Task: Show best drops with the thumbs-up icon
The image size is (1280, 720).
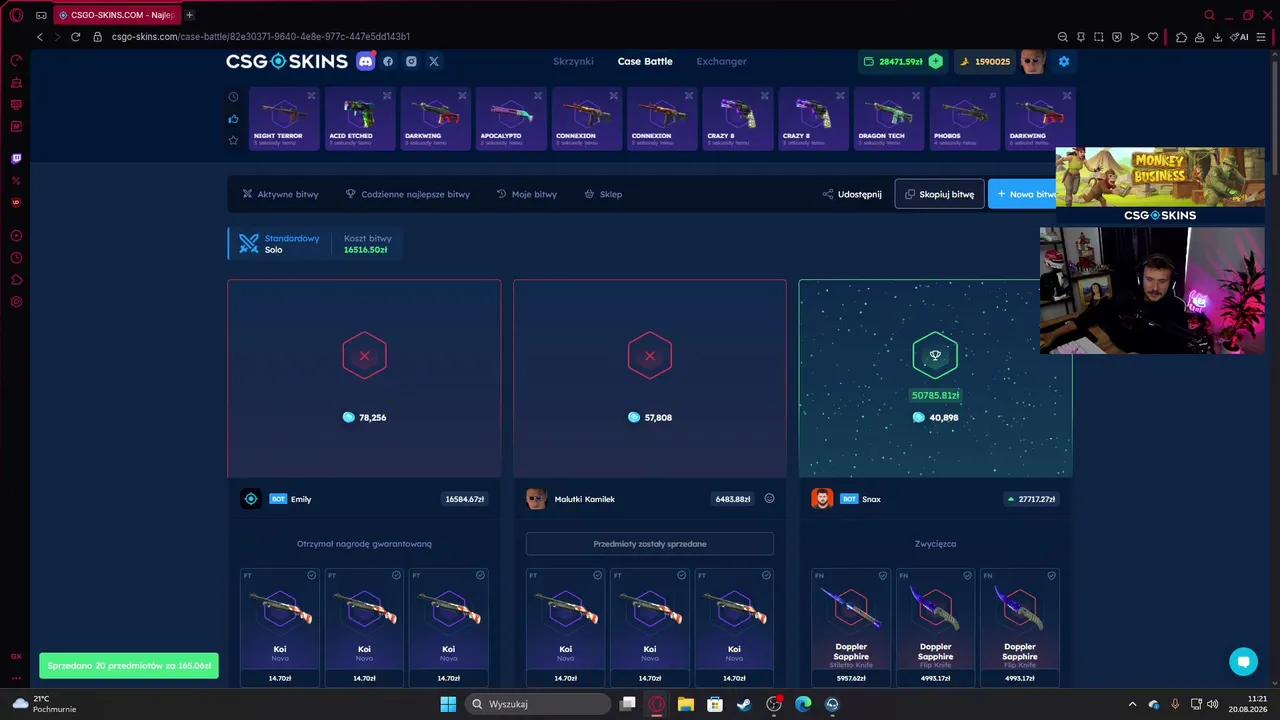Action: pos(233,119)
